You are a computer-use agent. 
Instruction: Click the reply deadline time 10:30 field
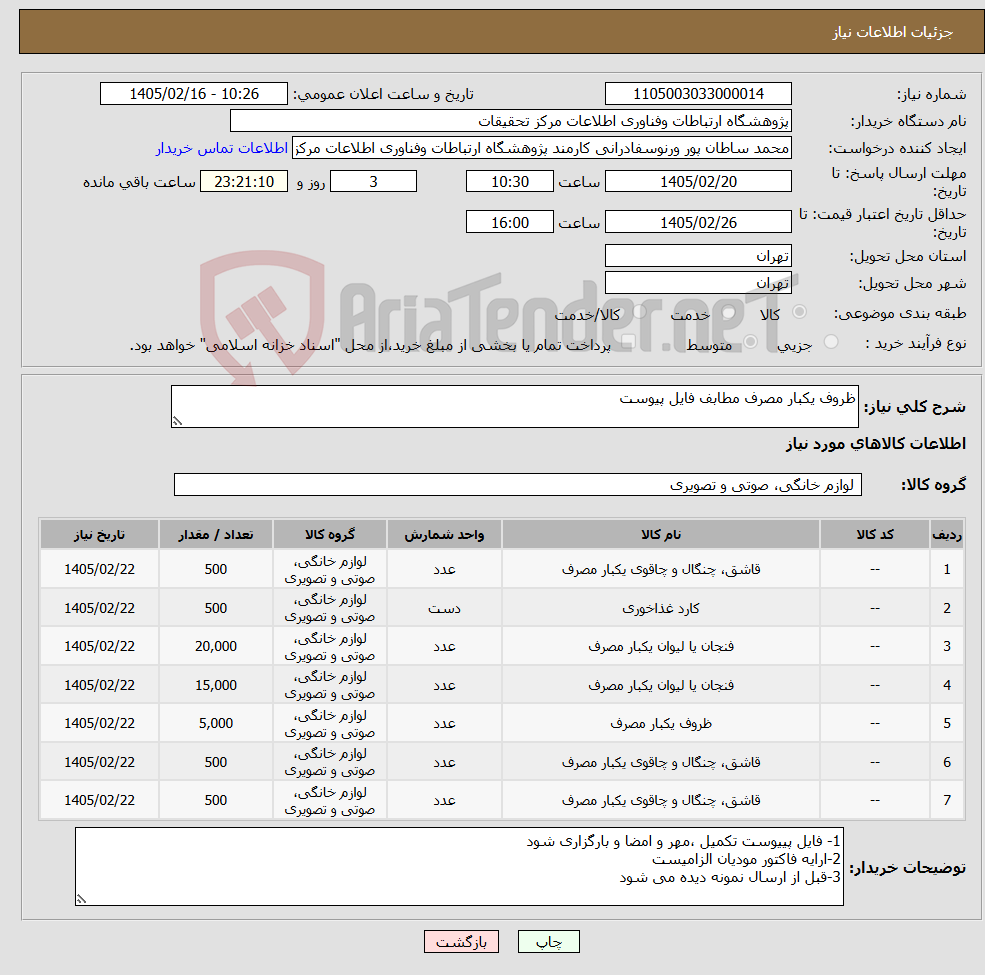tap(509, 182)
